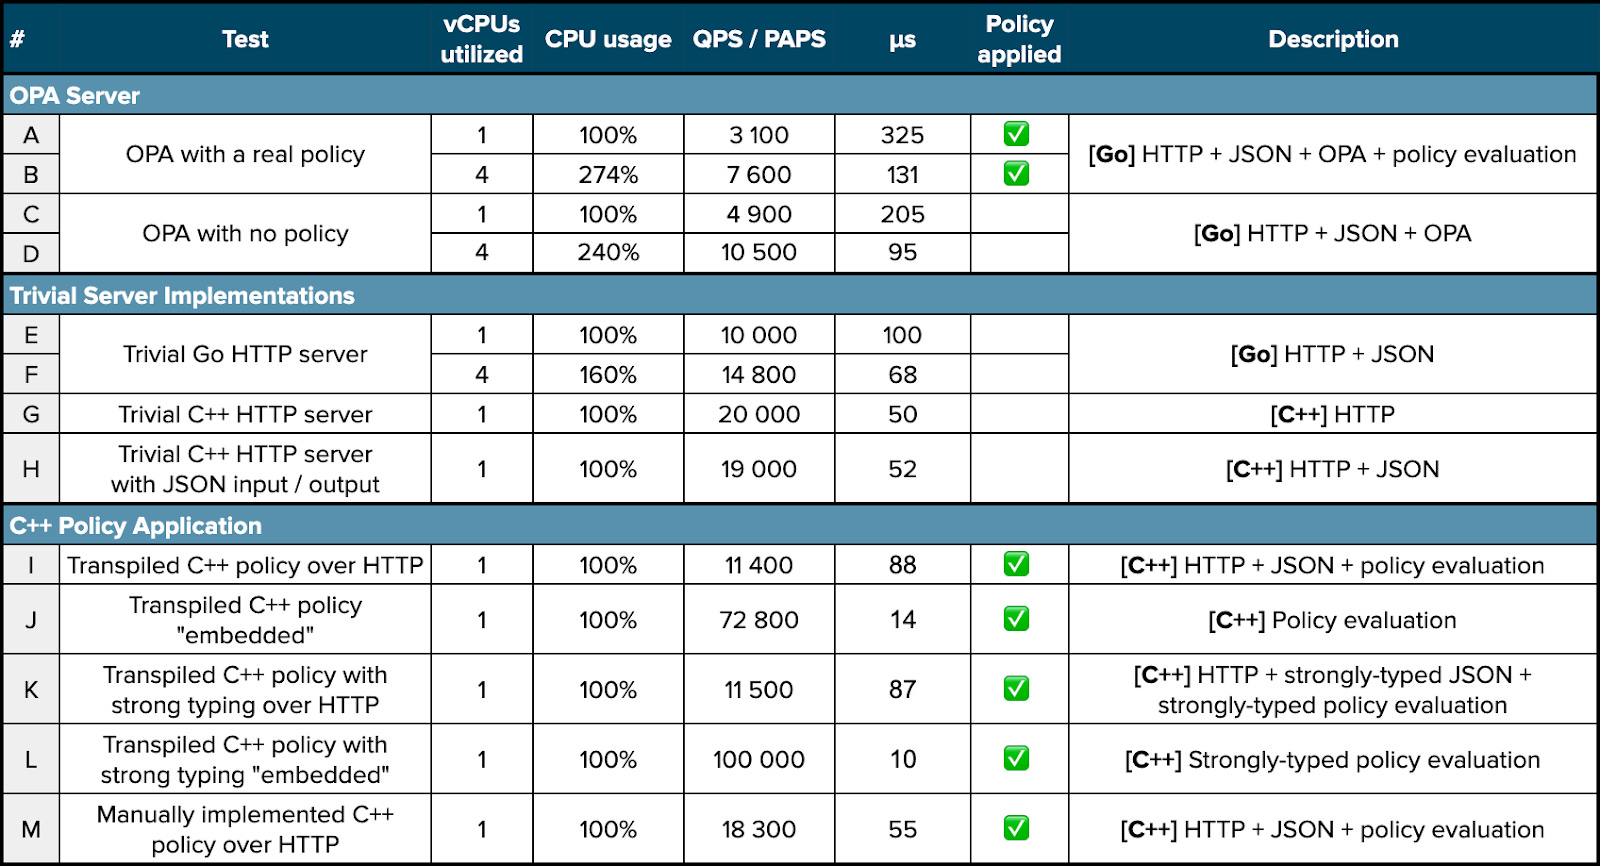Click the '[C++] HTTP' description in row G
This screenshot has width=1600, height=866.
[1332, 414]
